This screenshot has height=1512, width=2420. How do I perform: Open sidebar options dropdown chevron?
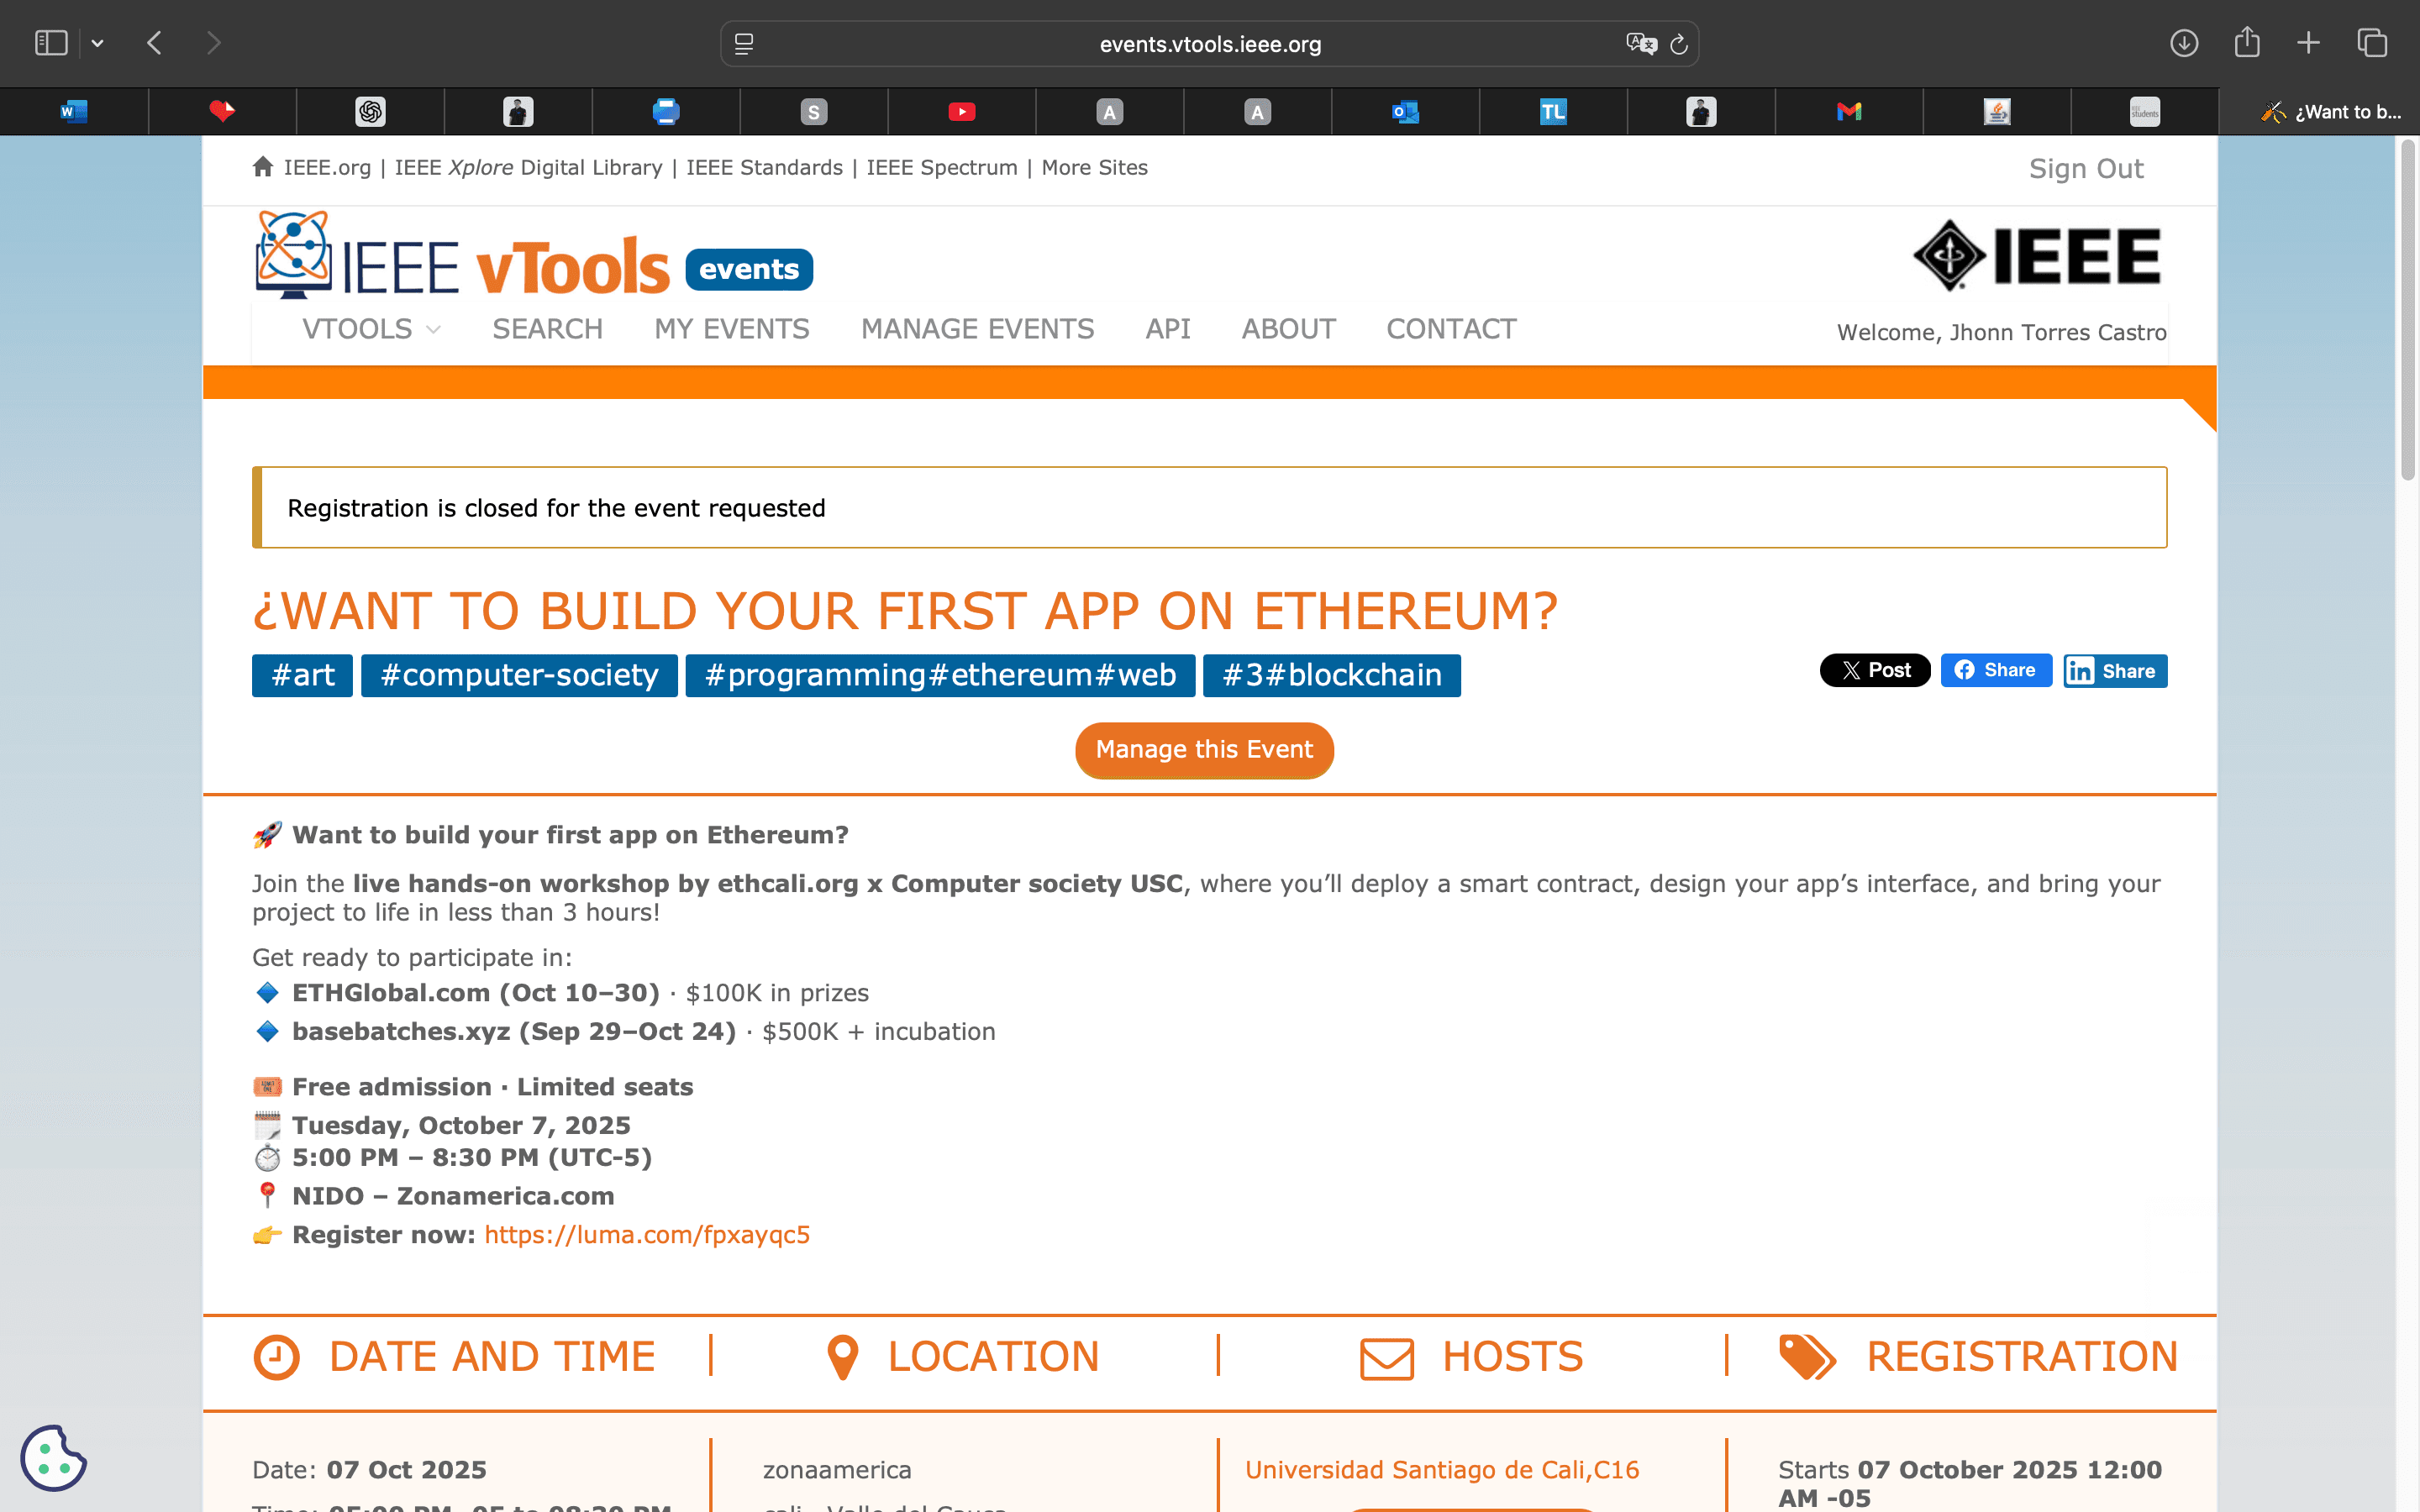click(x=97, y=43)
